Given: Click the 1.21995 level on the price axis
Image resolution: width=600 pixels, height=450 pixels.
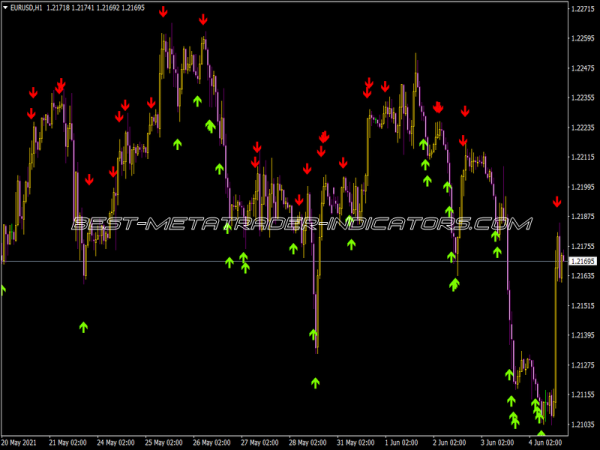Looking at the screenshot, I should [581, 187].
